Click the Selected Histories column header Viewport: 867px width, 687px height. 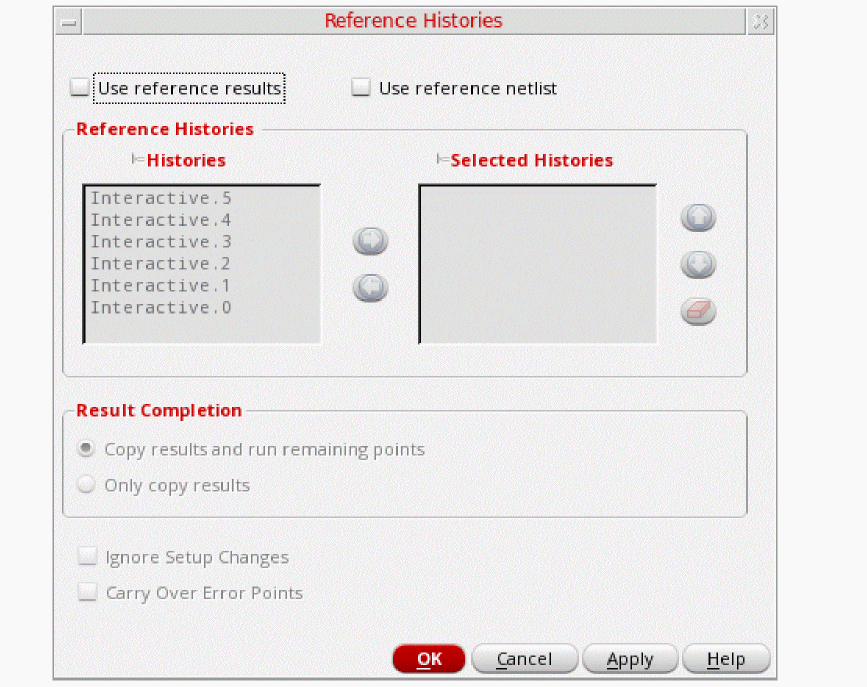click(532, 160)
